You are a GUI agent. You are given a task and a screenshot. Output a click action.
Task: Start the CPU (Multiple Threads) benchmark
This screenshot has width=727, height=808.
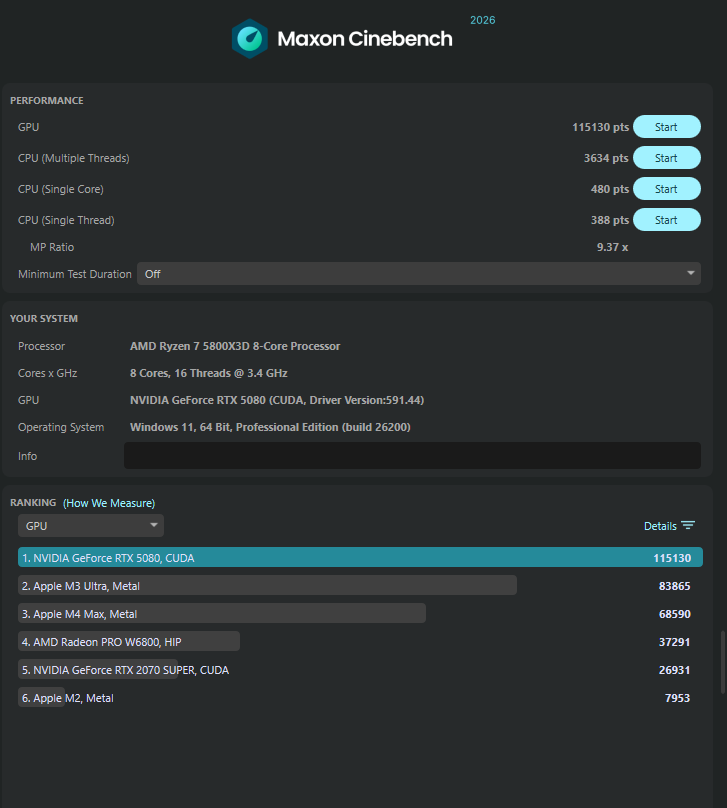(x=666, y=158)
